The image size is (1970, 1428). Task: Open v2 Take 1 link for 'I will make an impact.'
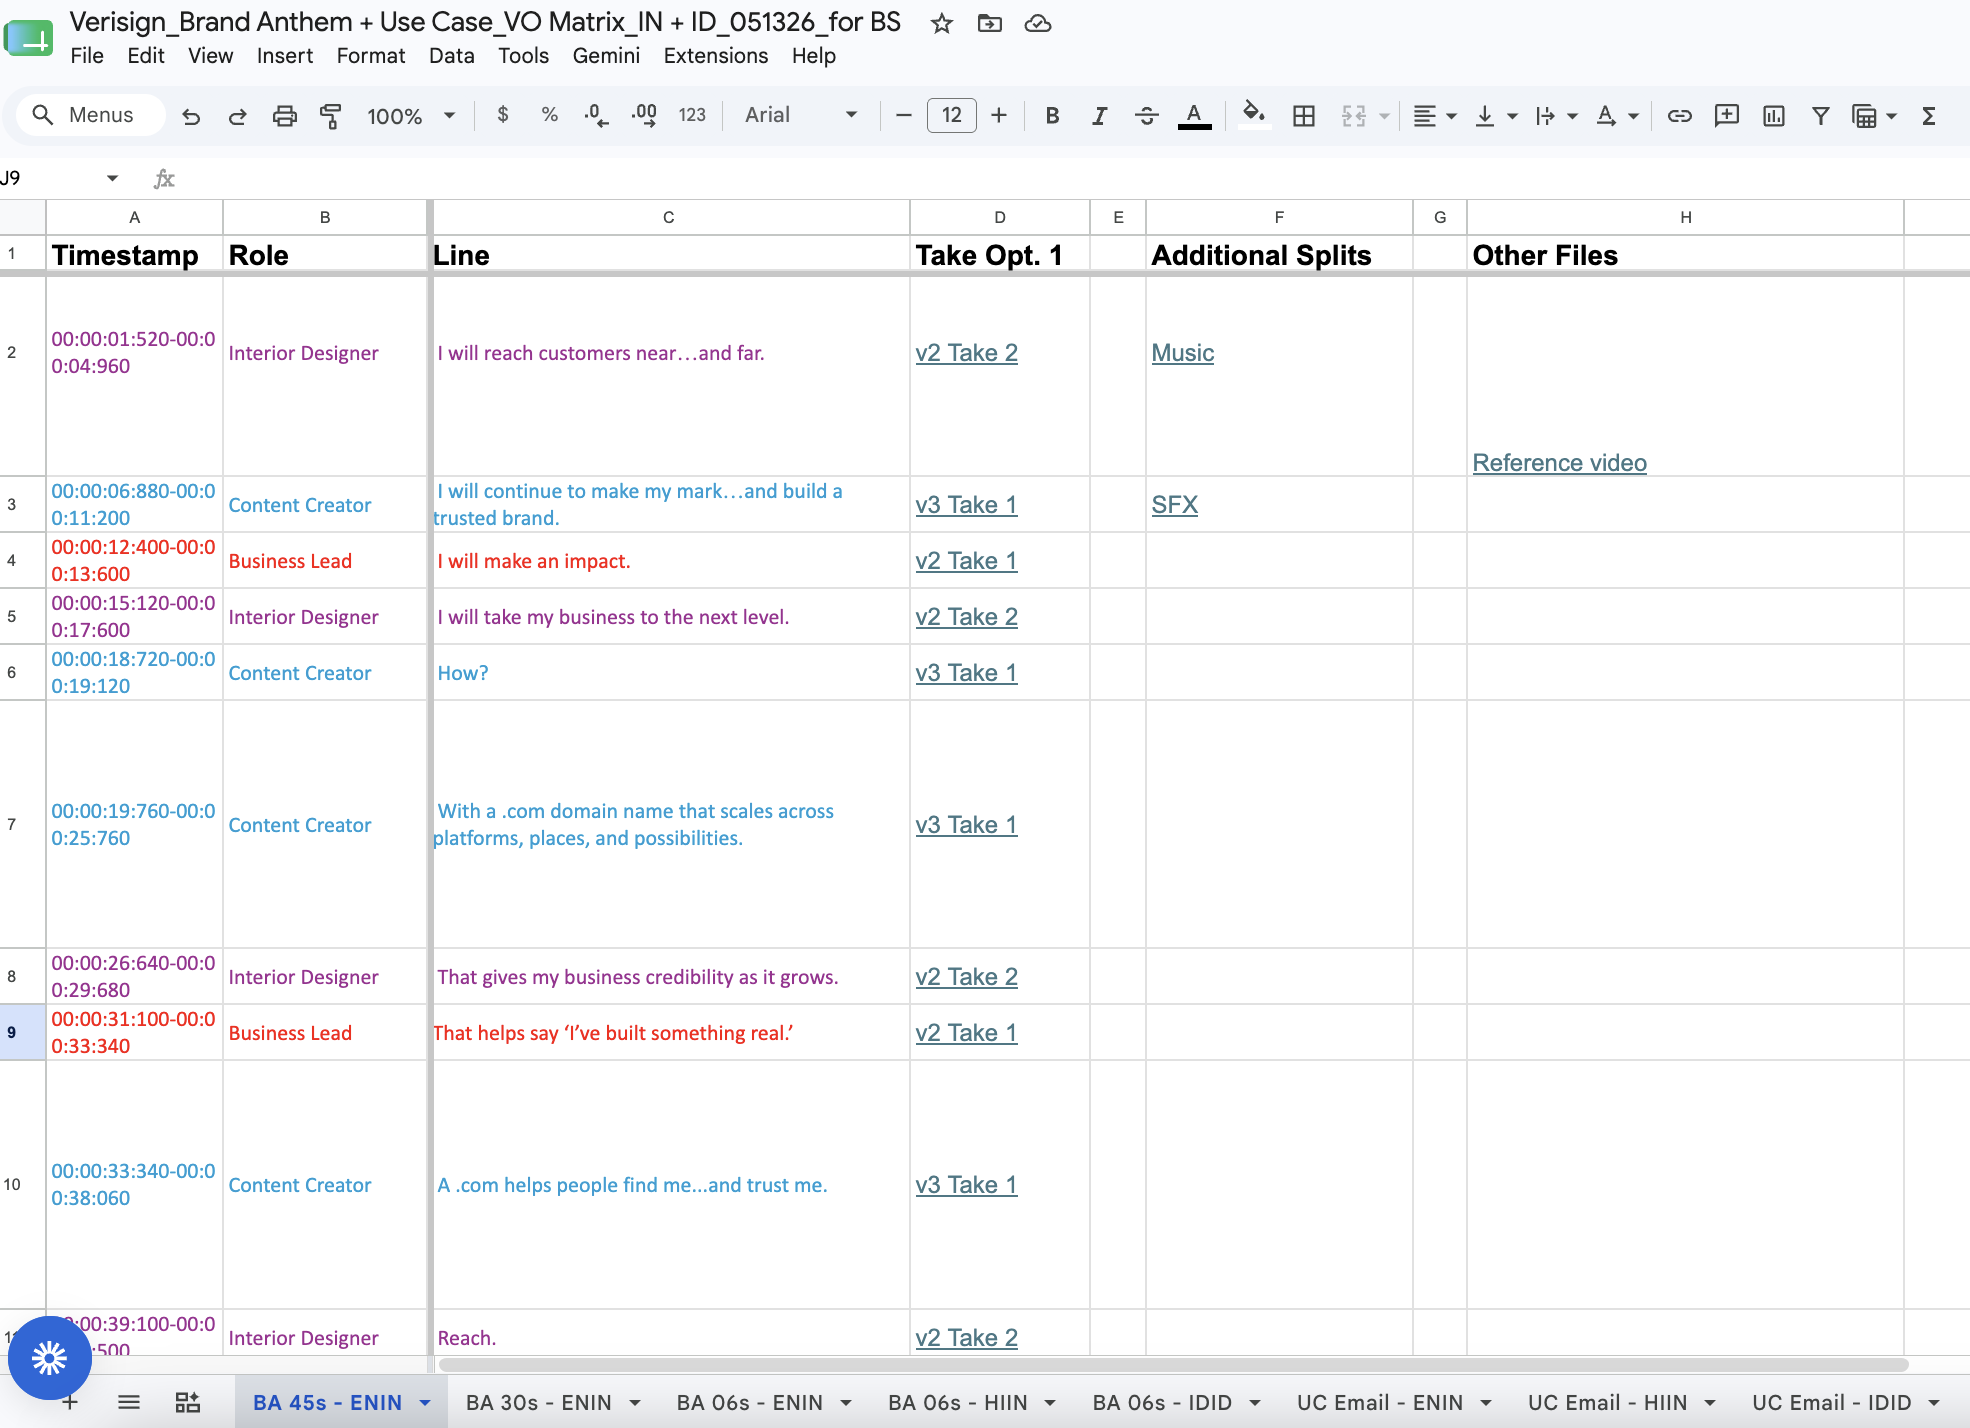coord(966,561)
